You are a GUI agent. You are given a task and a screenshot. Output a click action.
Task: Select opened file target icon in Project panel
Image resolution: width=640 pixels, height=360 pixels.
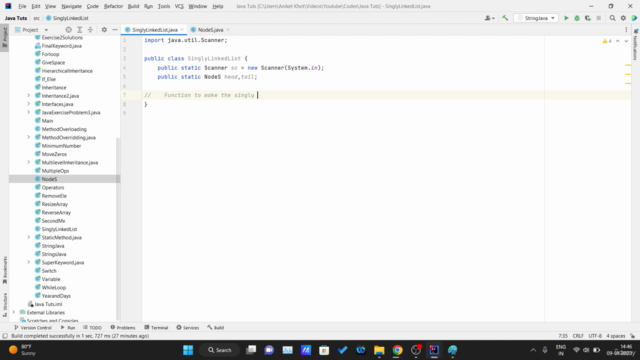[x=69, y=30]
